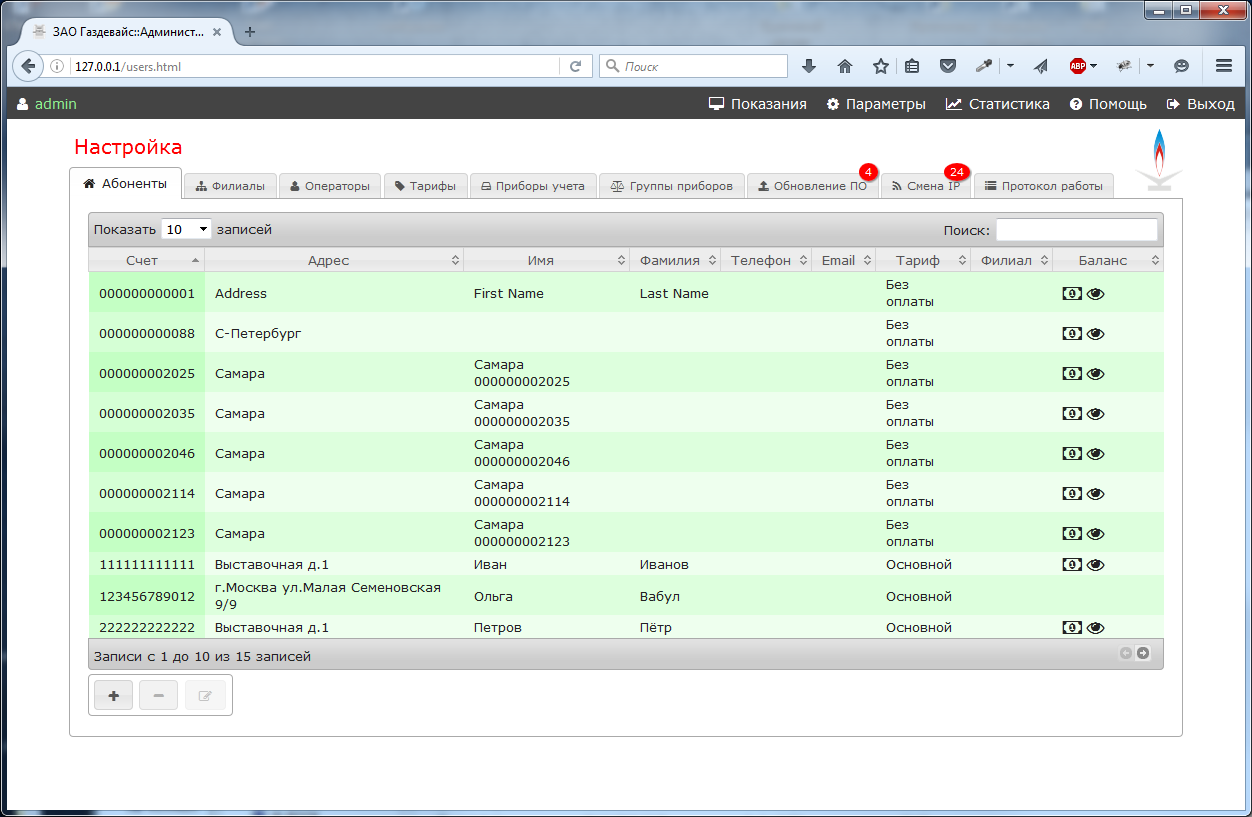Open Adblock Plus toolbar icon

pos(1078,66)
